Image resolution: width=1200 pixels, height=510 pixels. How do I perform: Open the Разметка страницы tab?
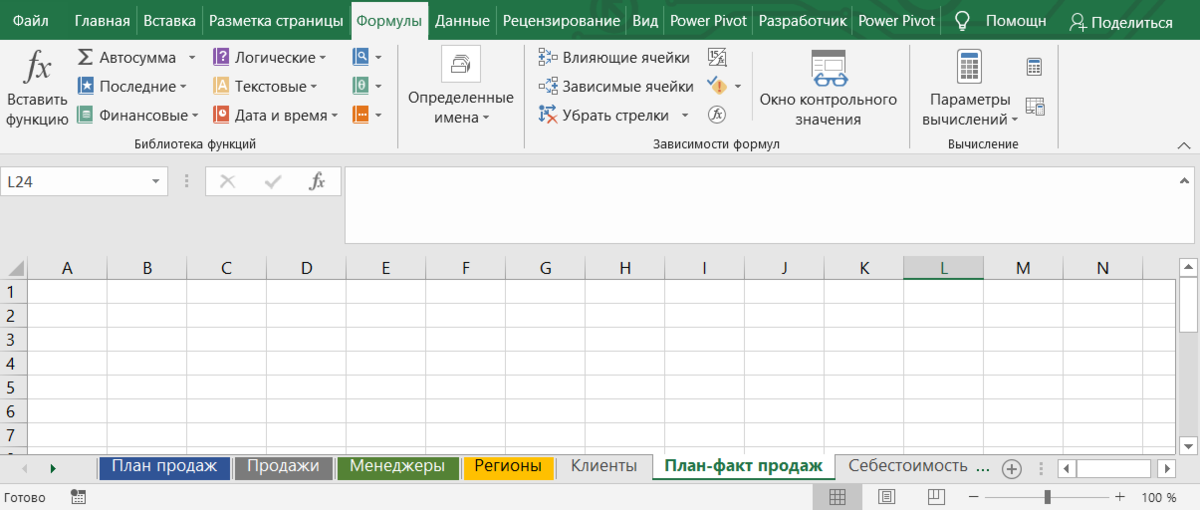coord(277,20)
